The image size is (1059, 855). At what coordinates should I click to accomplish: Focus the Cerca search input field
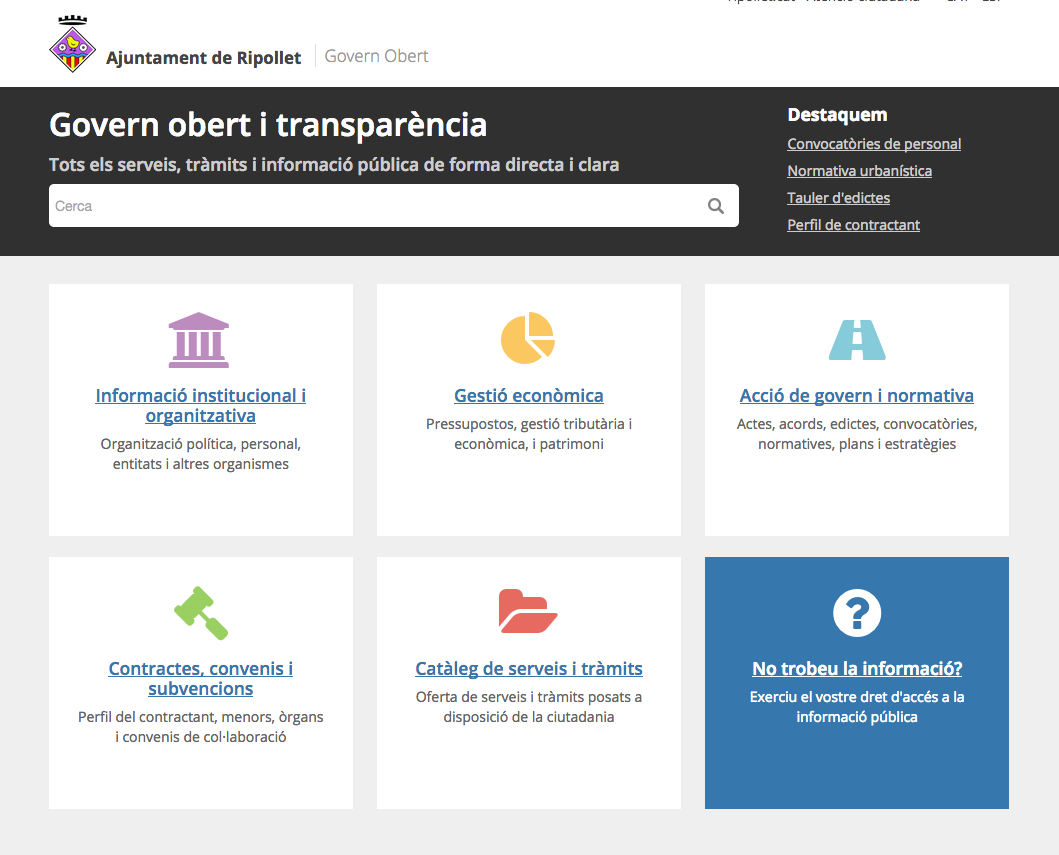click(x=370, y=206)
